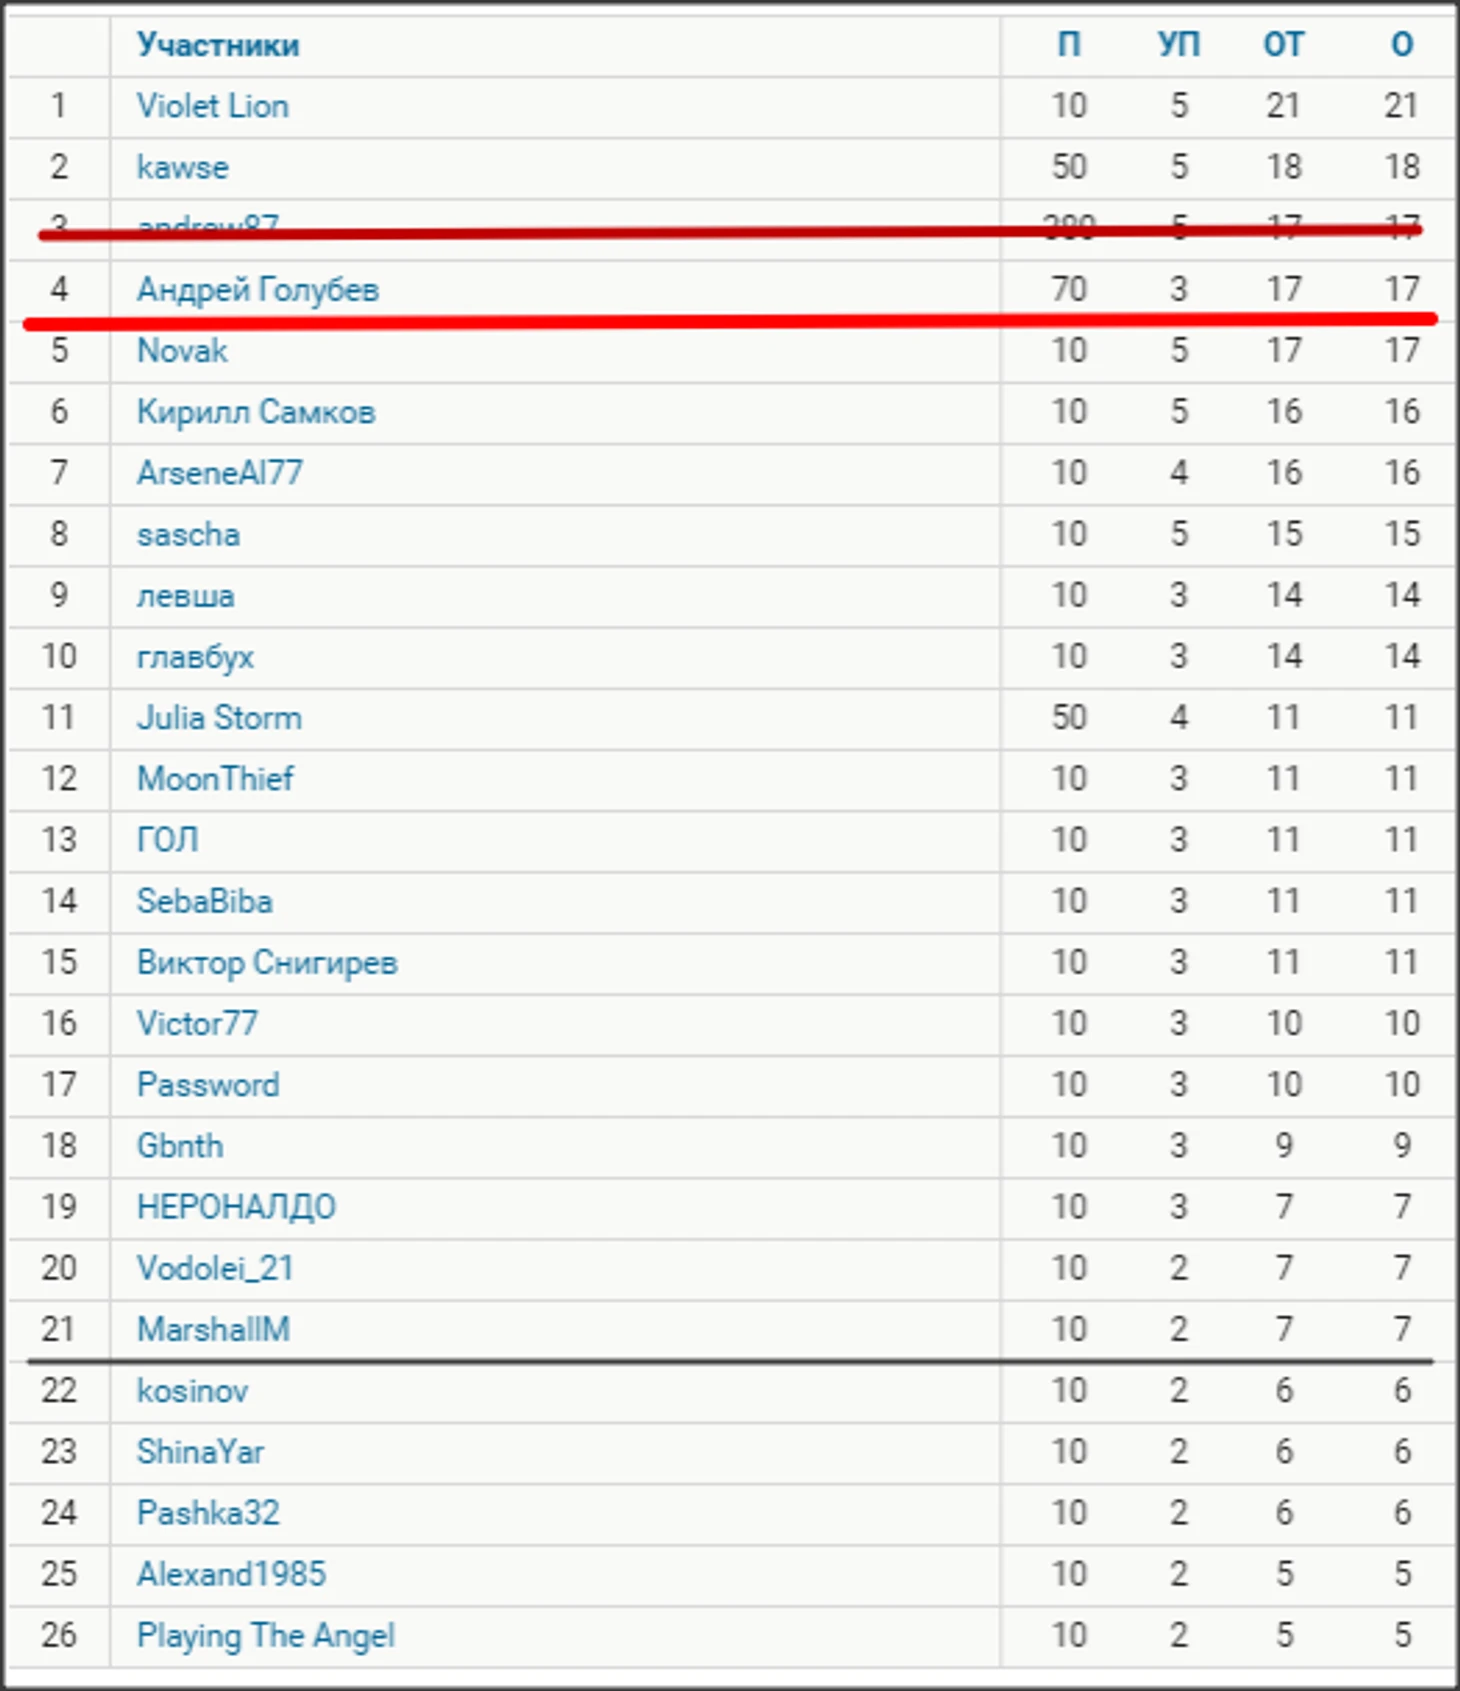Open левша participant profile

pos(186,596)
